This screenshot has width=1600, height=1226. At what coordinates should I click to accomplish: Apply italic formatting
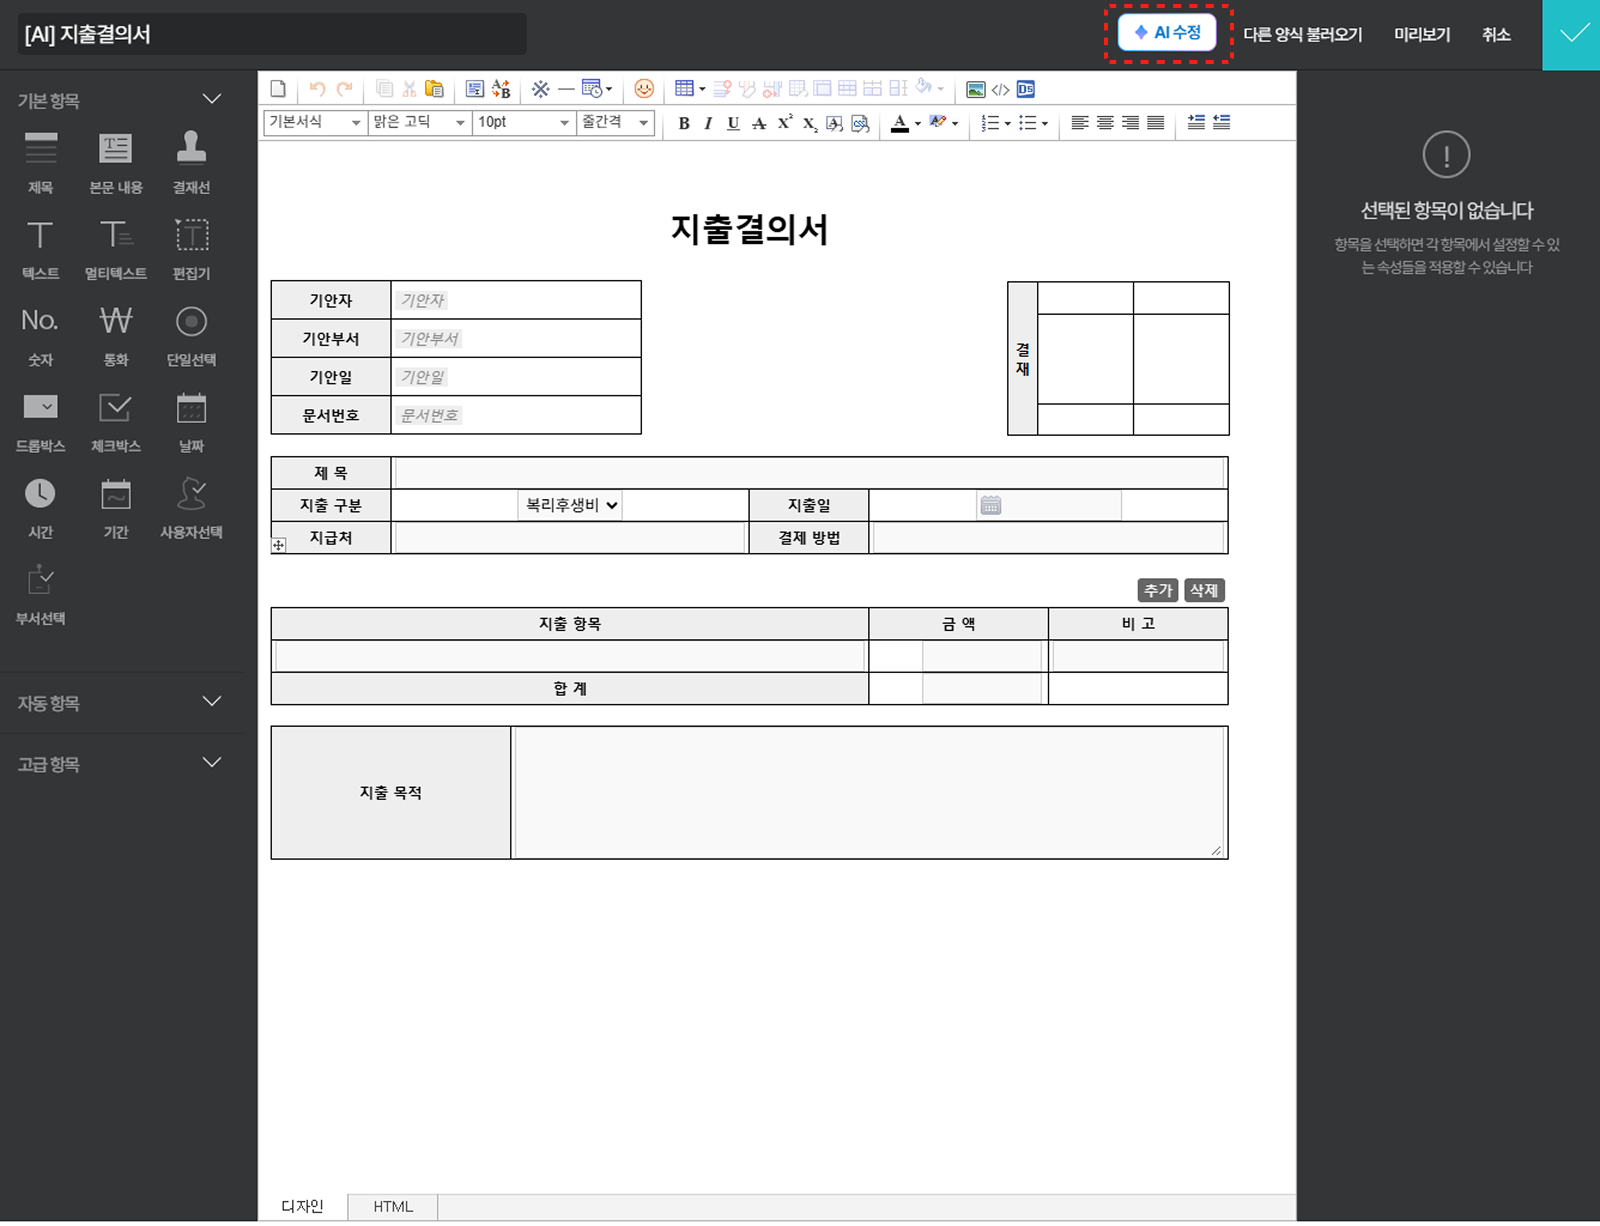tap(708, 123)
